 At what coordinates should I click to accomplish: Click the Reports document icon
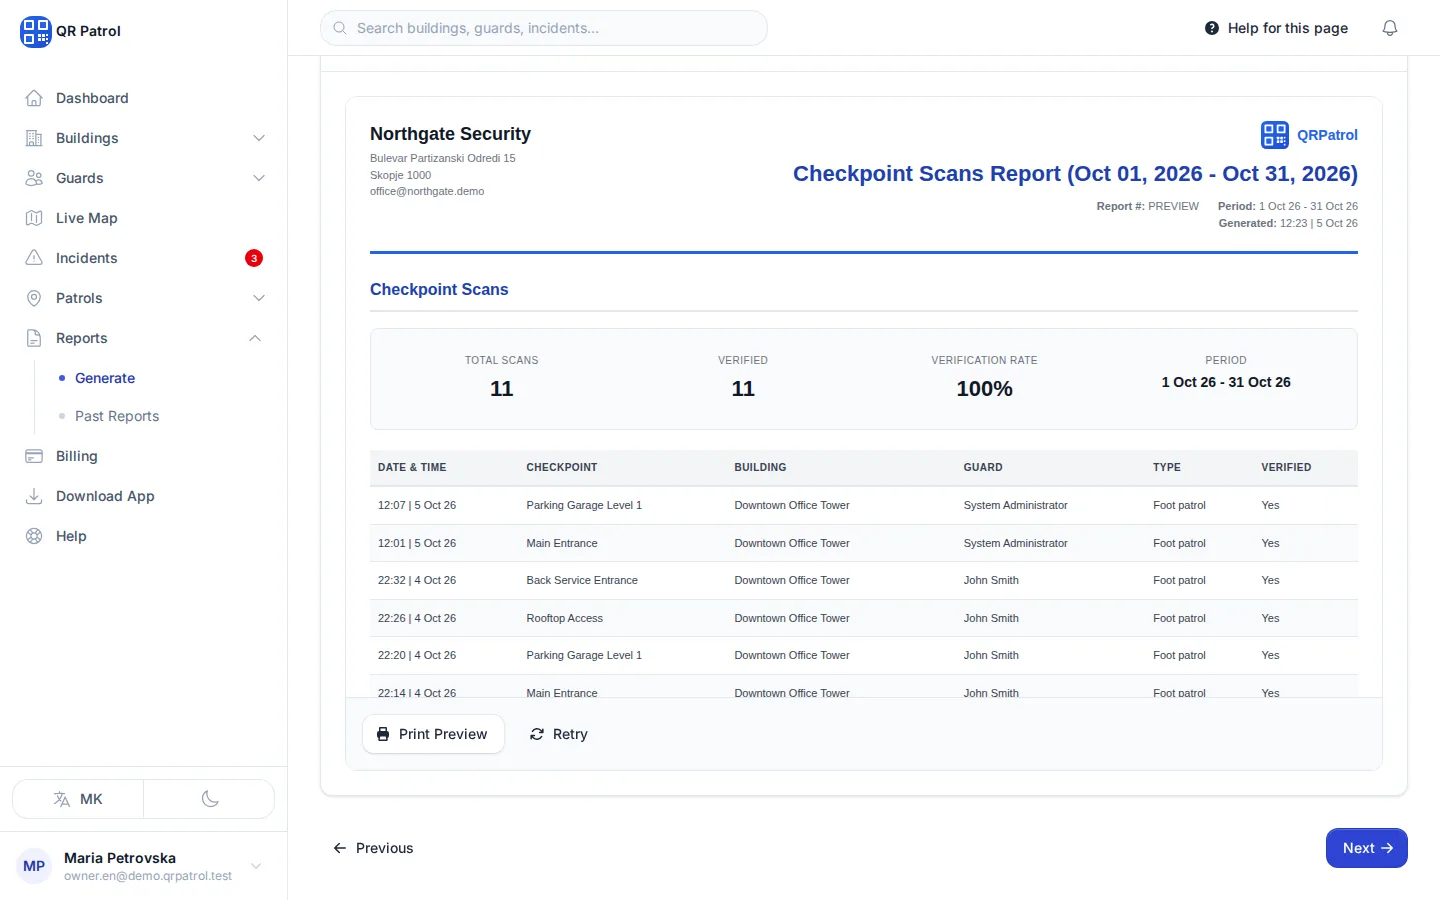tap(34, 338)
